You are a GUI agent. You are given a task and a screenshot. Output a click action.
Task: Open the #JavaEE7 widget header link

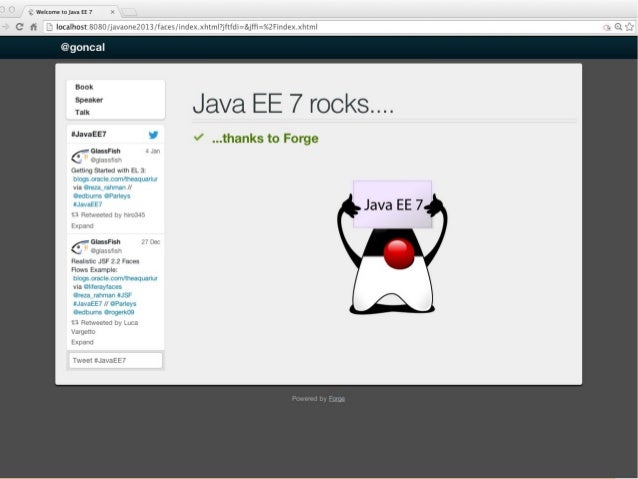[x=89, y=134]
